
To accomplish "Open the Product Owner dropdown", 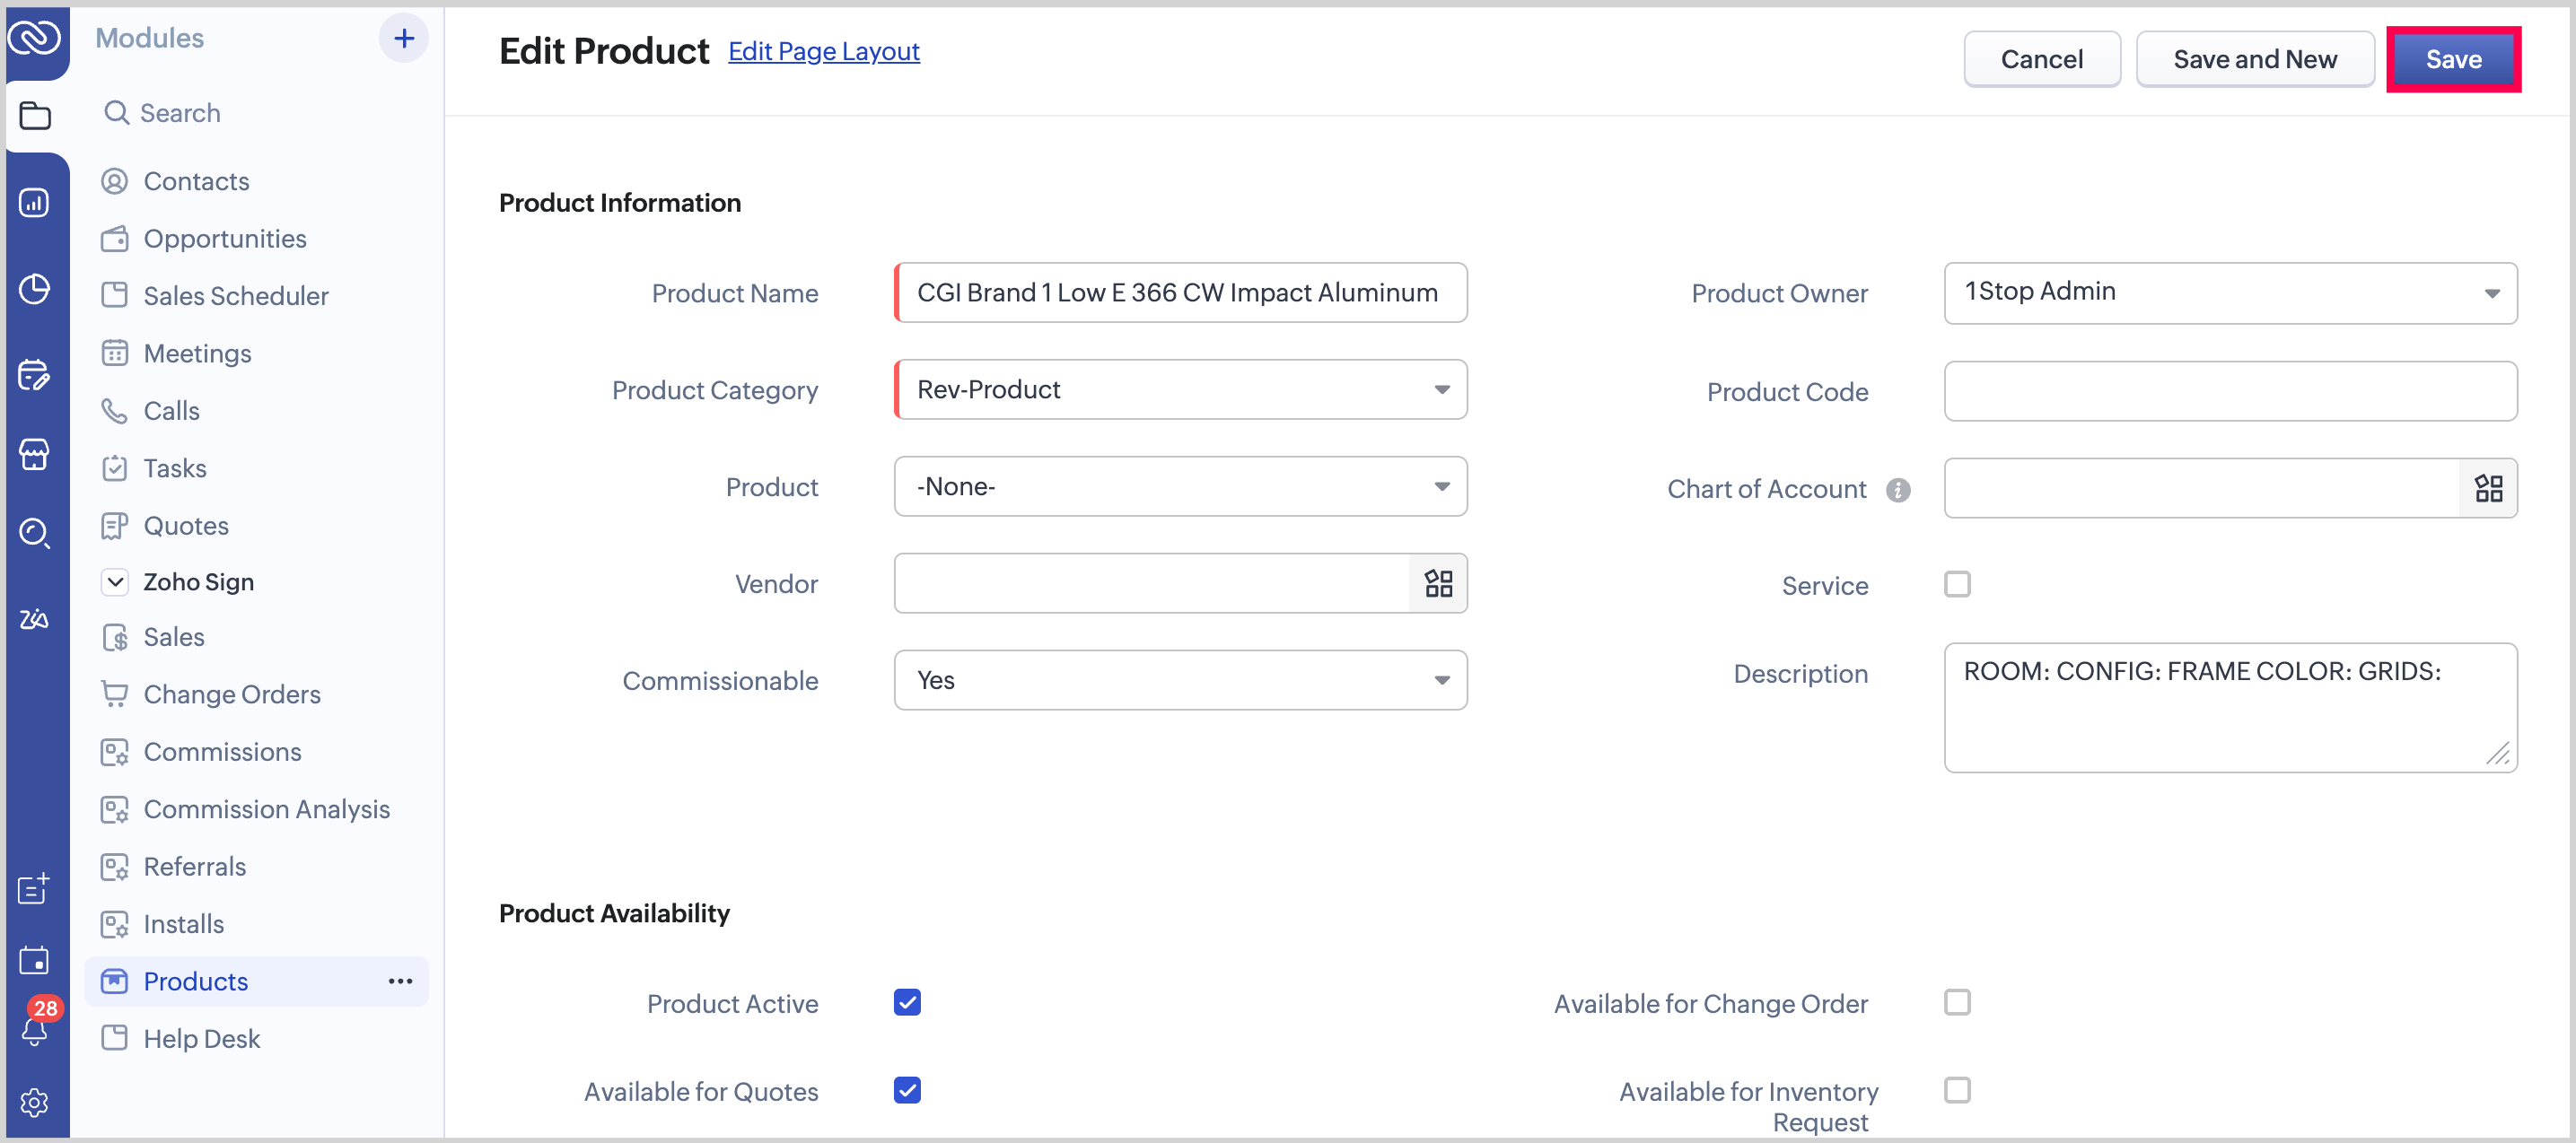I will (2229, 292).
